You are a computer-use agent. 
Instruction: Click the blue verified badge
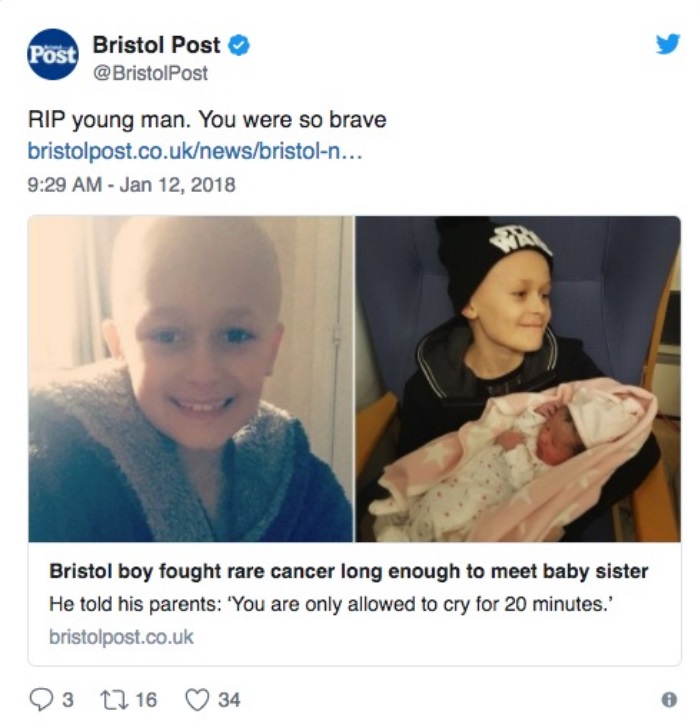click(239, 45)
